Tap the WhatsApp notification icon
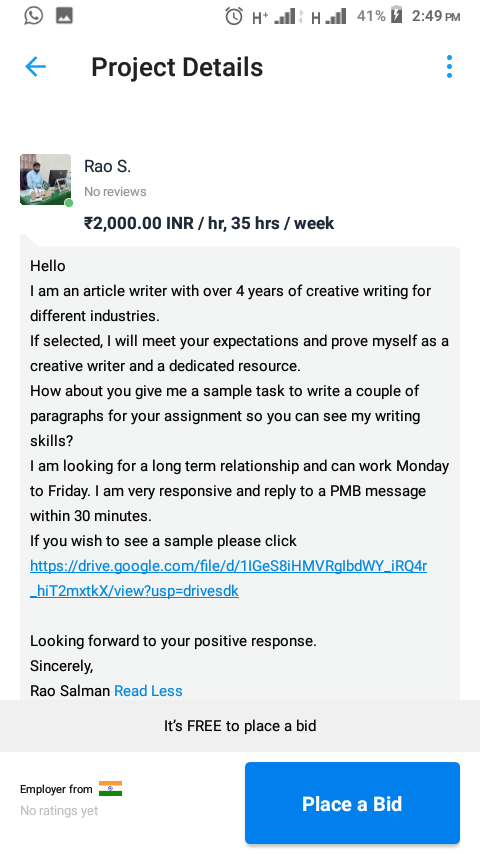480x854 pixels. click(33, 15)
